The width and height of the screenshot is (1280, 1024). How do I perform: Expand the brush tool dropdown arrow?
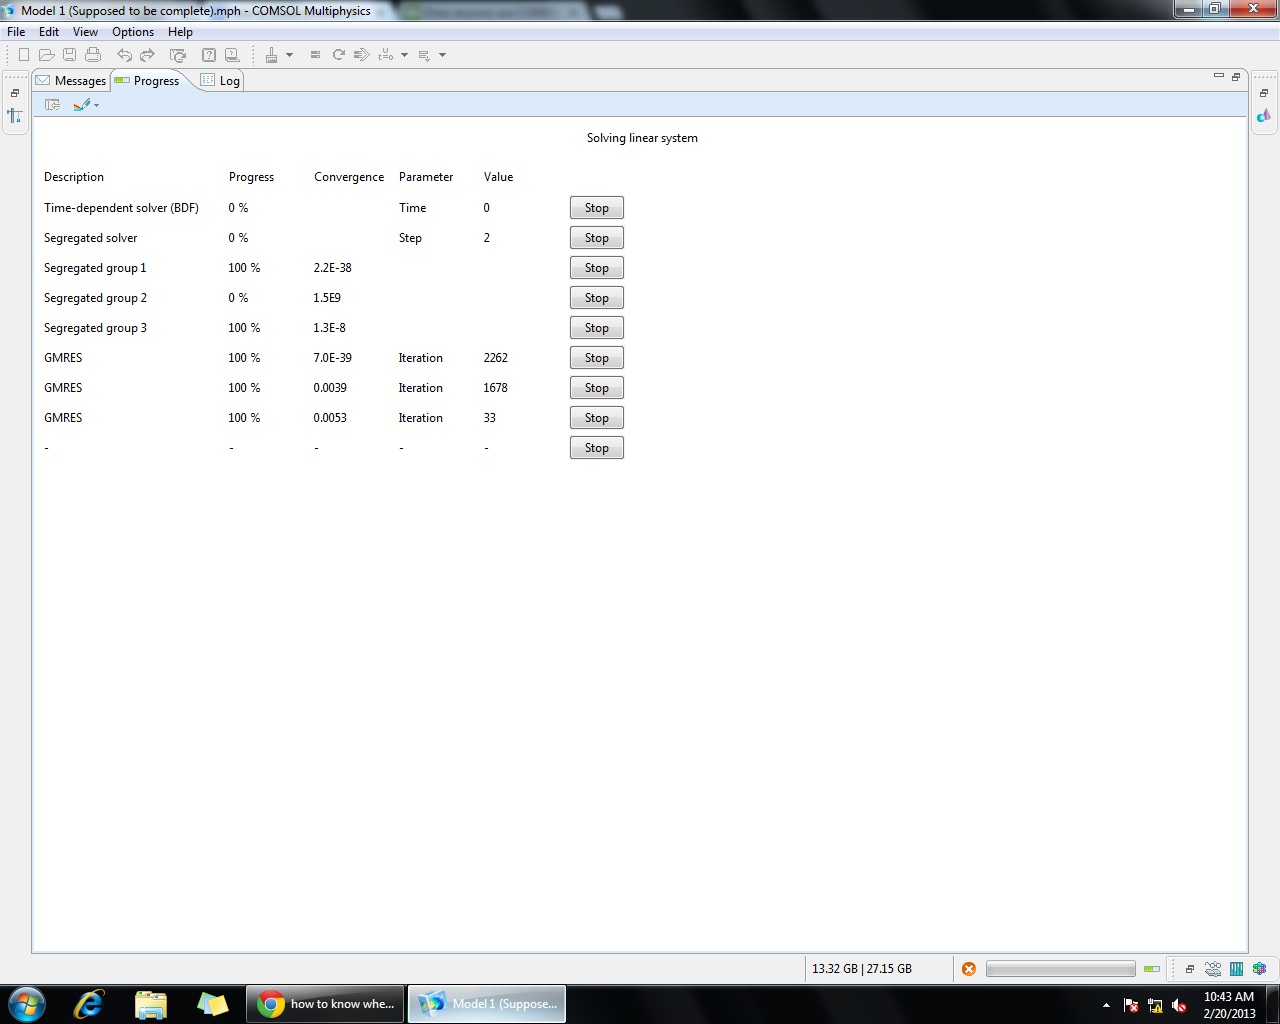(289, 55)
